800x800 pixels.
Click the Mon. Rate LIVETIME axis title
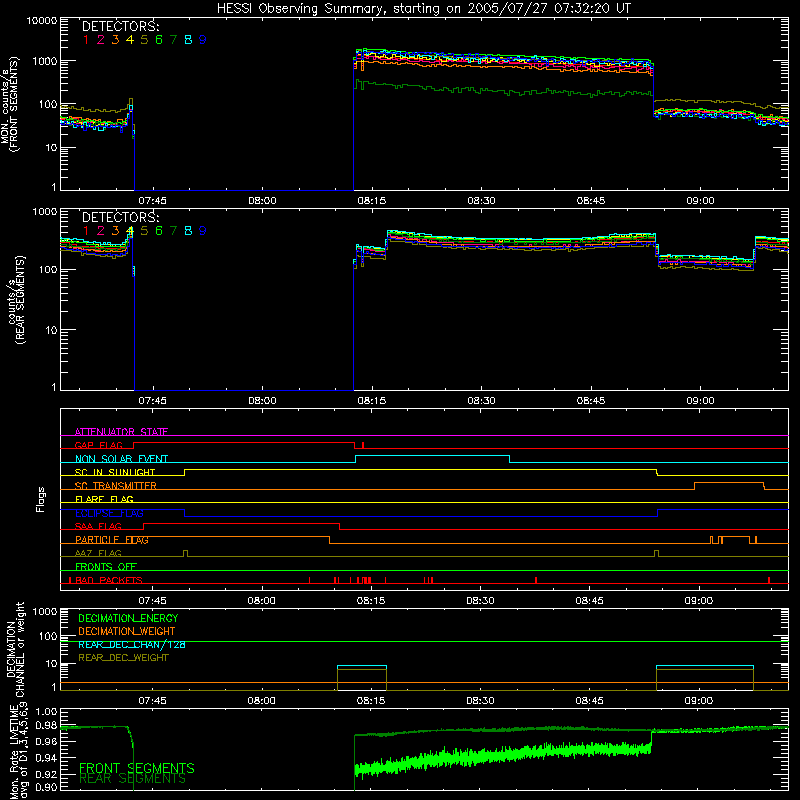(x=19, y=751)
